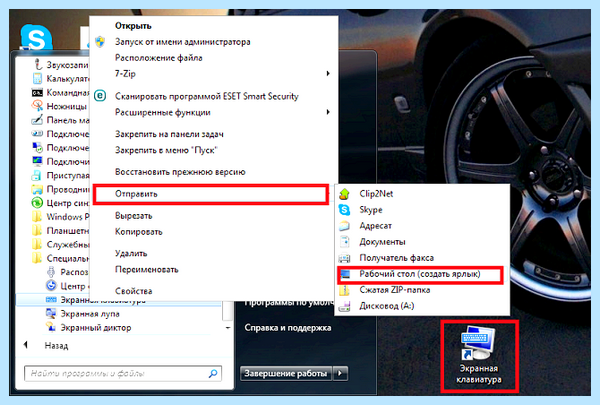Open shutdown options arrow button
600x405 pixels.
pyautogui.click(x=341, y=373)
